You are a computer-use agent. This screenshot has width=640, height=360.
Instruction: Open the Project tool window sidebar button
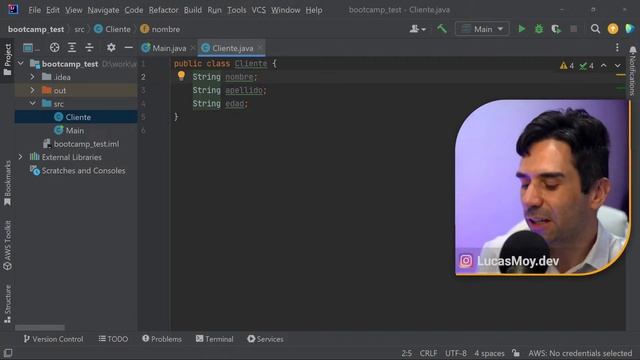click(x=7, y=60)
